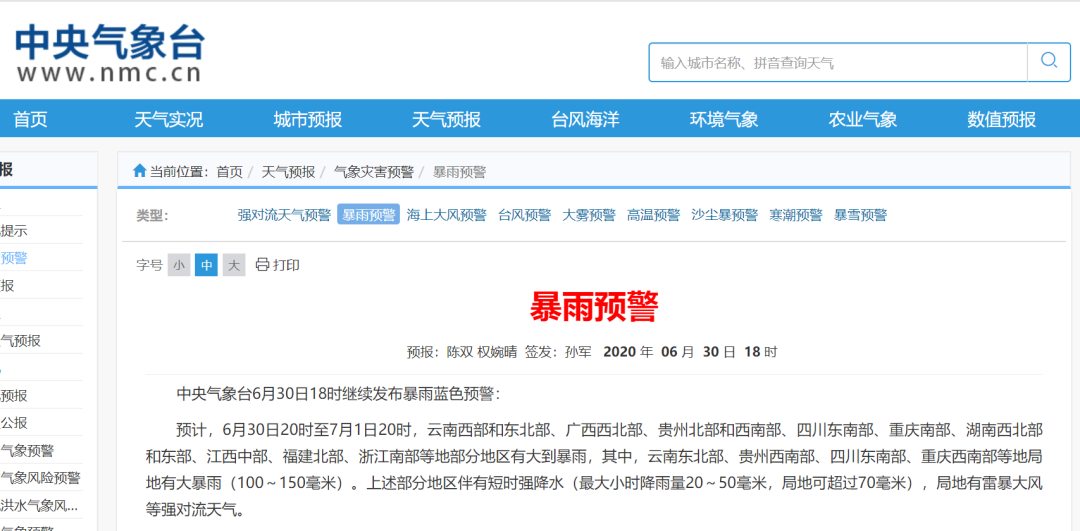Set font size to large (大)
The width and height of the screenshot is (1080, 531).
coord(233,265)
